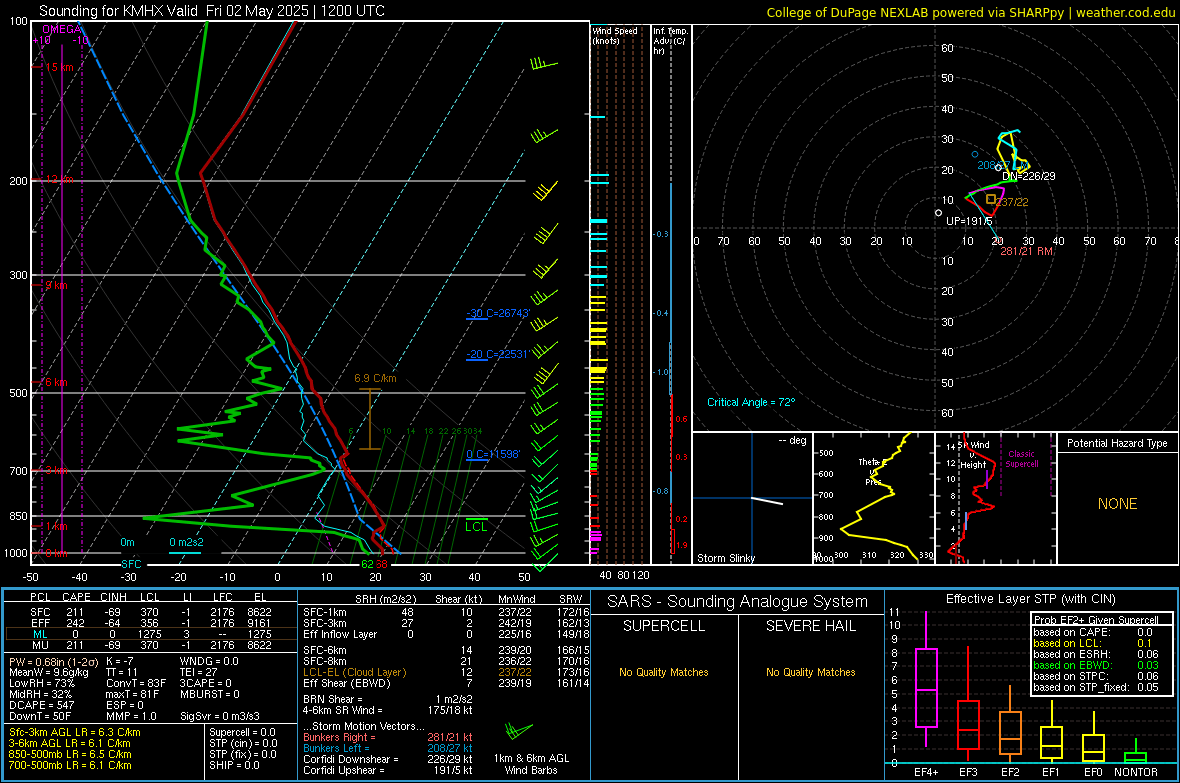Click the Effective Layer STP (with CIN) title
This screenshot has height=783, width=1180.
[x=1030, y=599]
